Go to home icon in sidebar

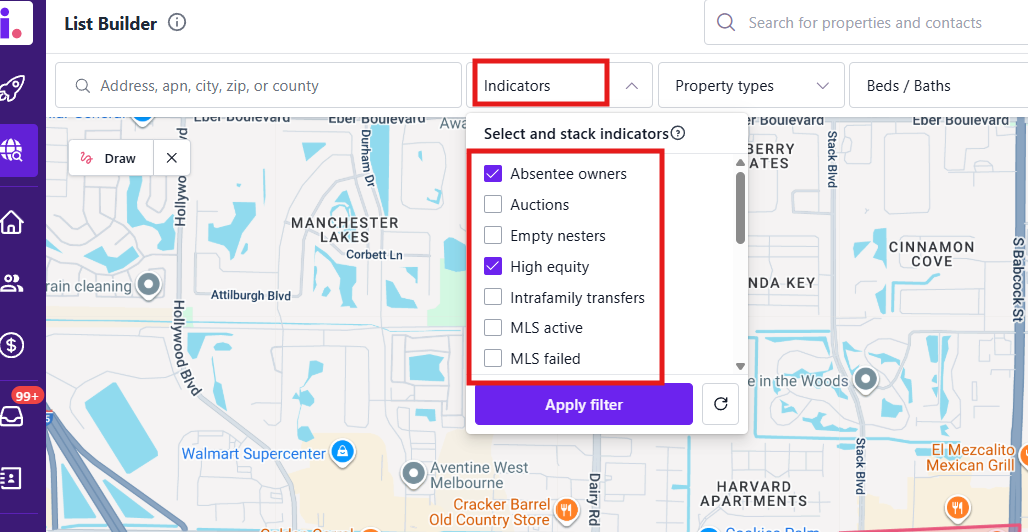click(12, 222)
